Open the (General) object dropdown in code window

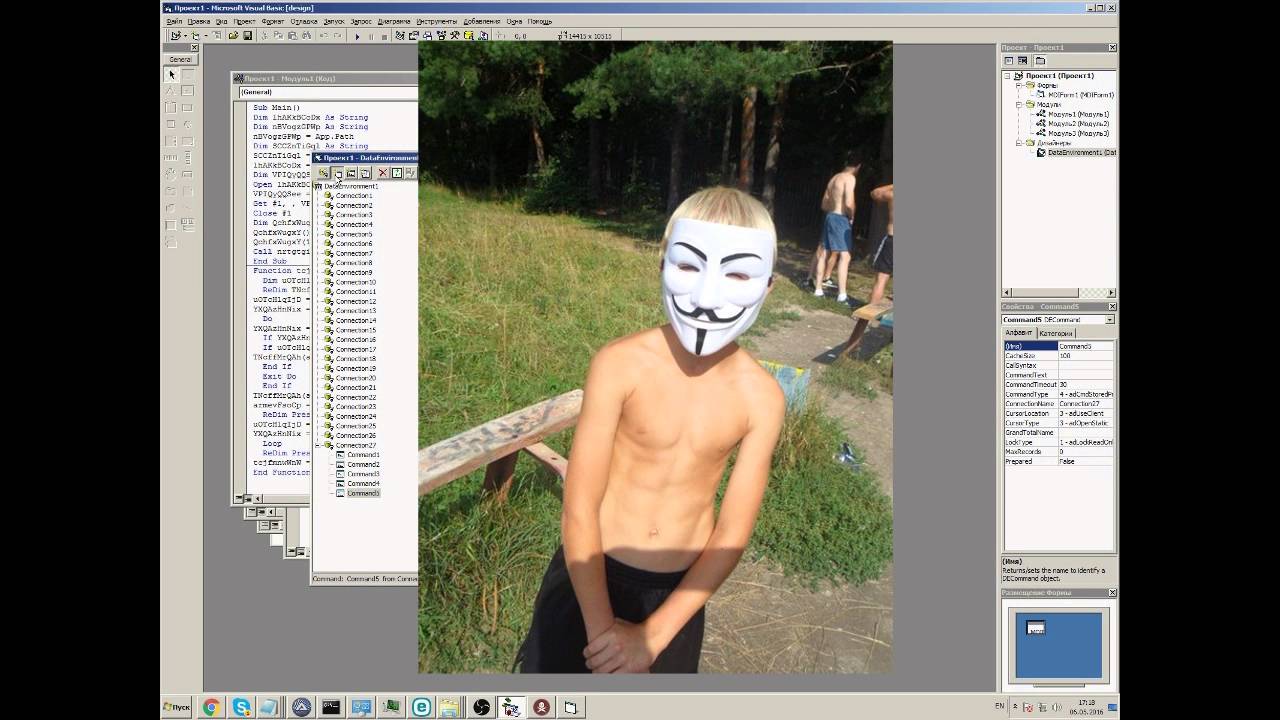point(328,92)
